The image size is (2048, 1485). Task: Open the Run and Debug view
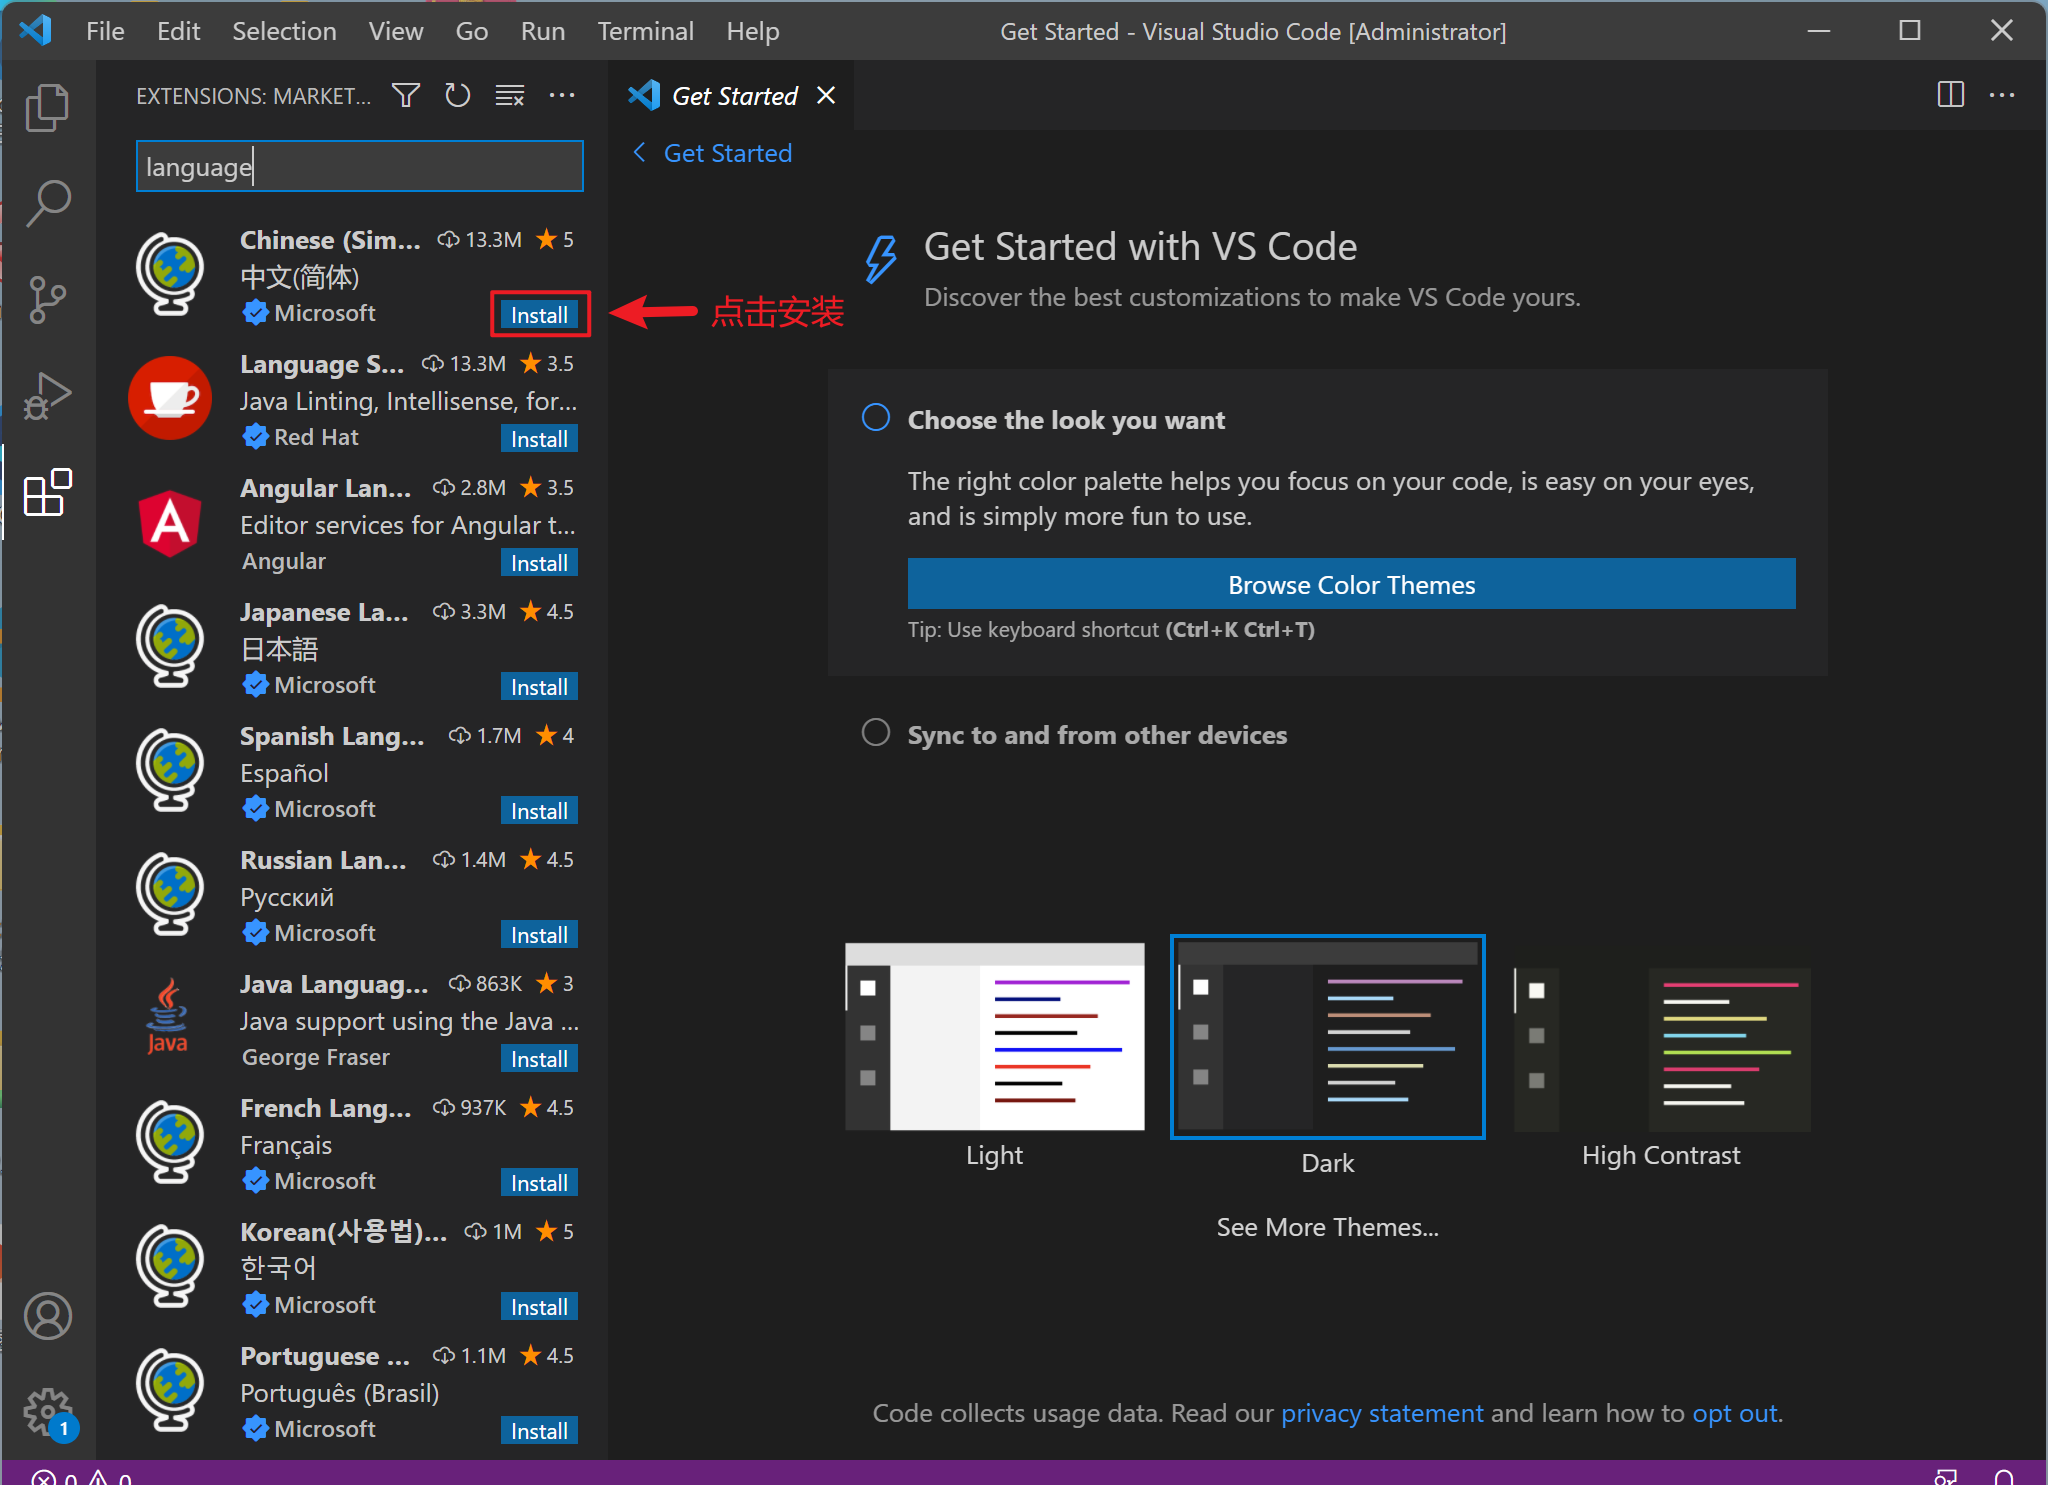pyautogui.click(x=47, y=395)
